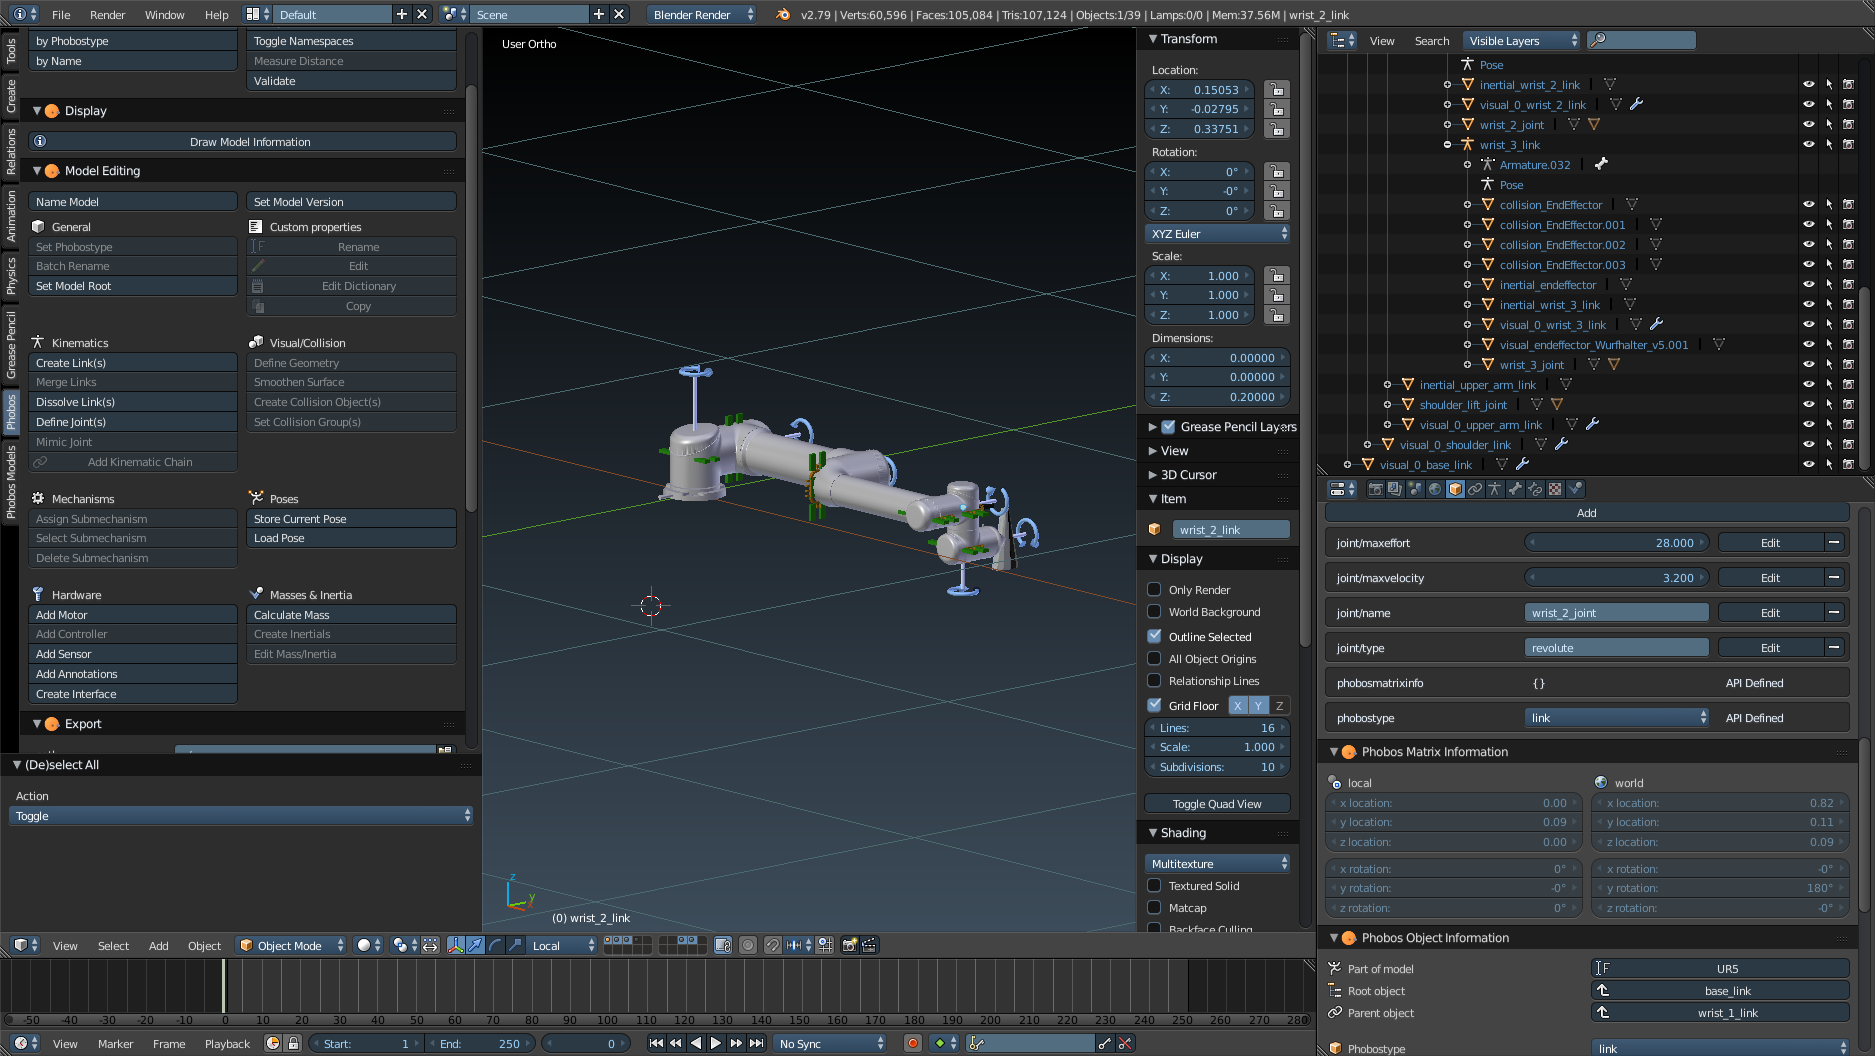Screen dimensions: 1875x1056
Task: Open the Bone Constraints properties tab
Action: tap(1535, 489)
